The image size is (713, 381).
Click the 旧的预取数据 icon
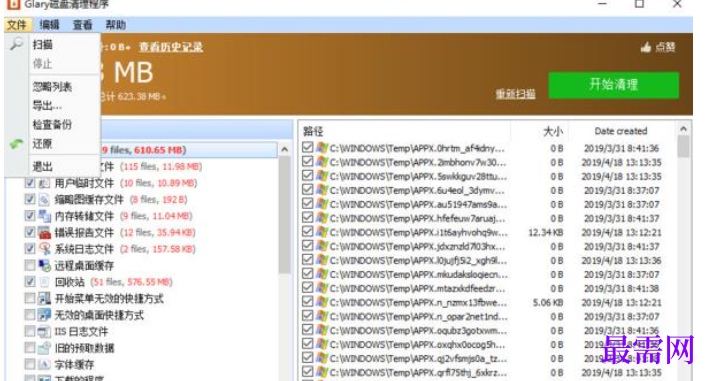pos(44,348)
